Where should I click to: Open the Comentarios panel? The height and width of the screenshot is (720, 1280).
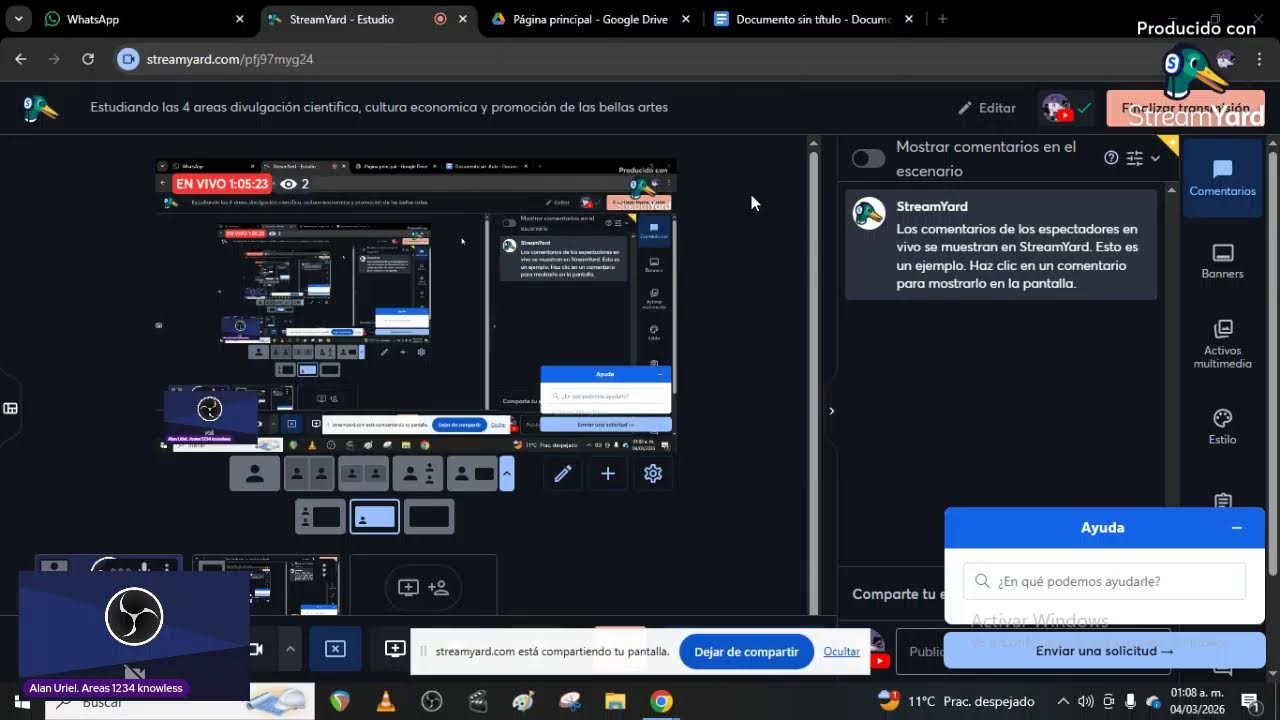1222,178
